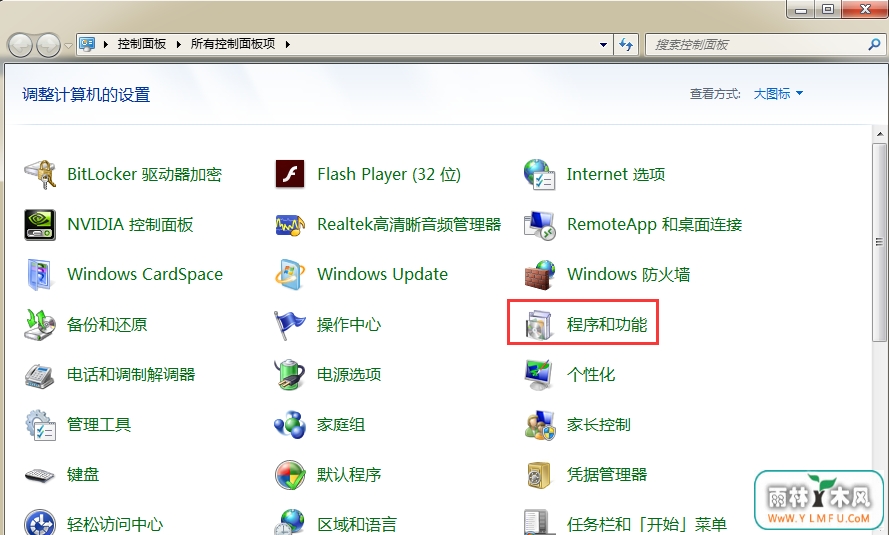Click the refresh button next to address bar
The image size is (889, 535).
tap(626, 44)
